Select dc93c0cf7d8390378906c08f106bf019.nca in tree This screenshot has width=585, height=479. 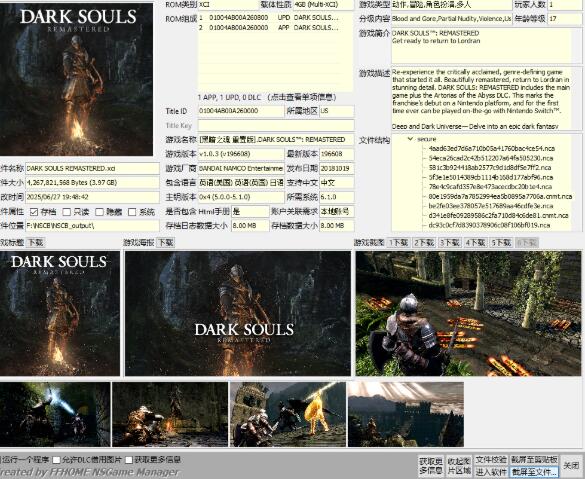coord(489,225)
